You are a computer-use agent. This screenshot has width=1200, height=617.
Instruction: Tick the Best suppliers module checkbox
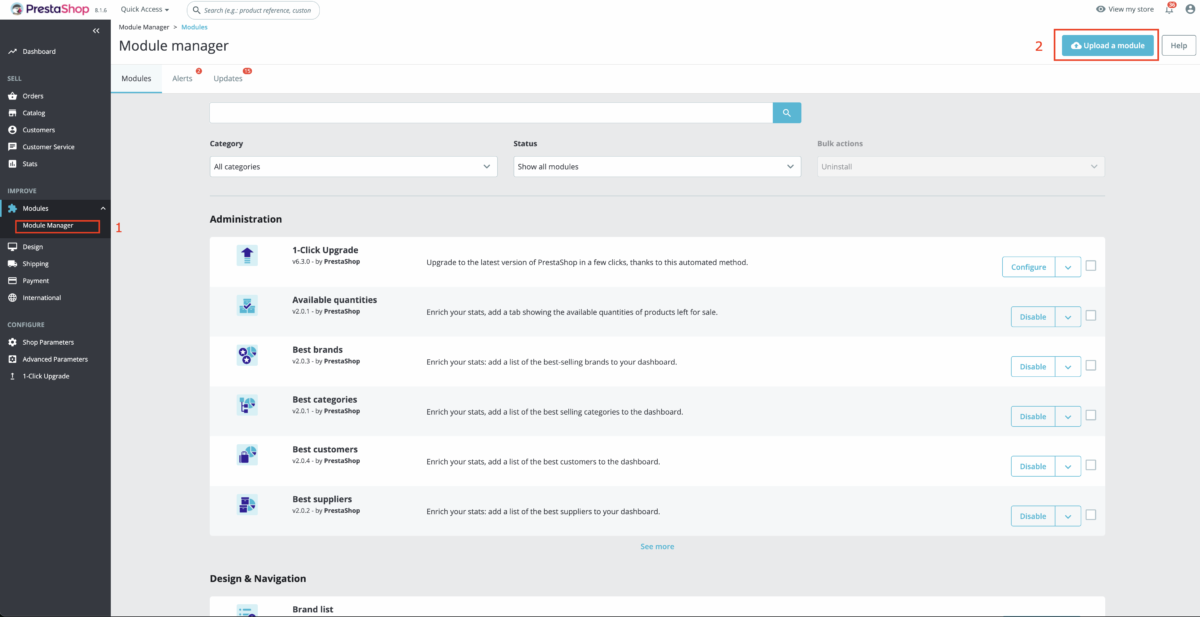(x=1091, y=515)
